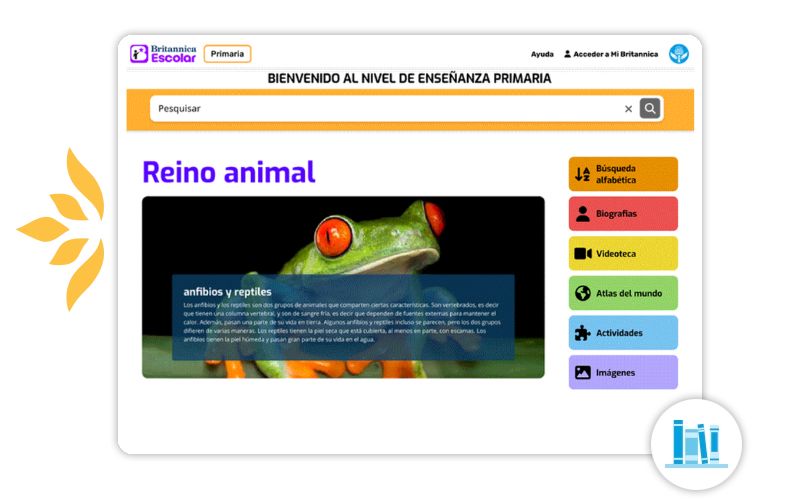Click the picture icon on Imágenes

coord(582,373)
